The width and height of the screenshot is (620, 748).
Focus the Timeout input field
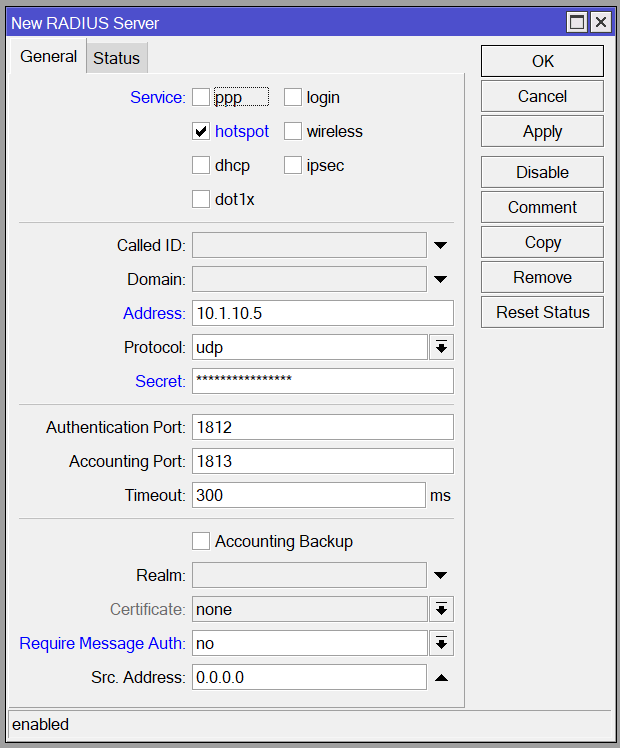(309, 495)
